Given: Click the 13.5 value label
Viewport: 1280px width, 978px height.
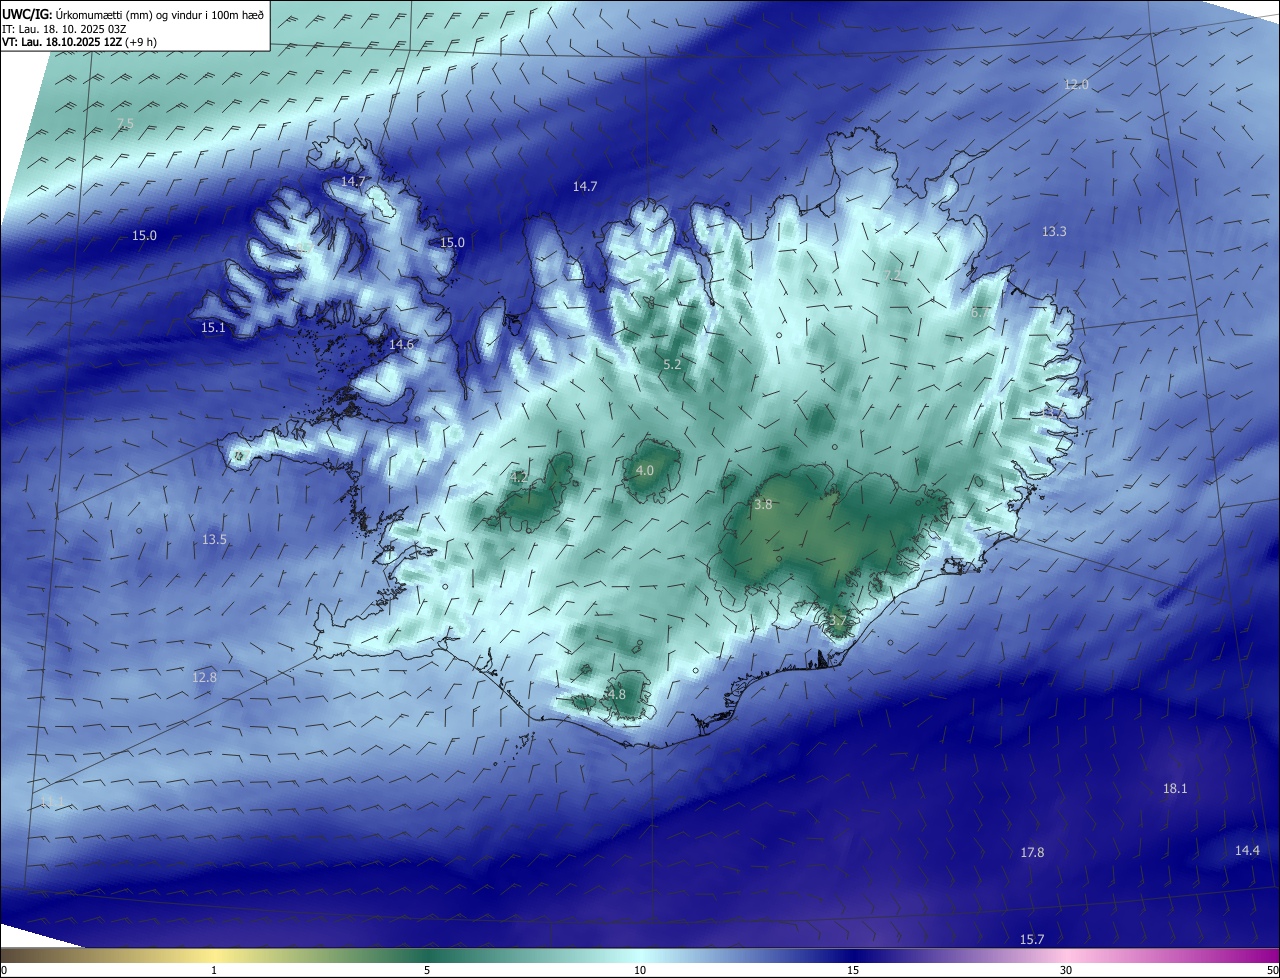Looking at the screenshot, I should pos(214,539).
